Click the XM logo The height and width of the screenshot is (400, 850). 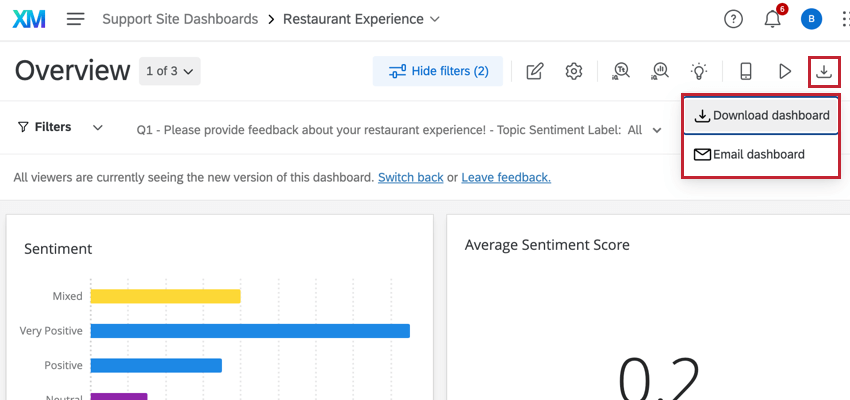coord(30,19)
